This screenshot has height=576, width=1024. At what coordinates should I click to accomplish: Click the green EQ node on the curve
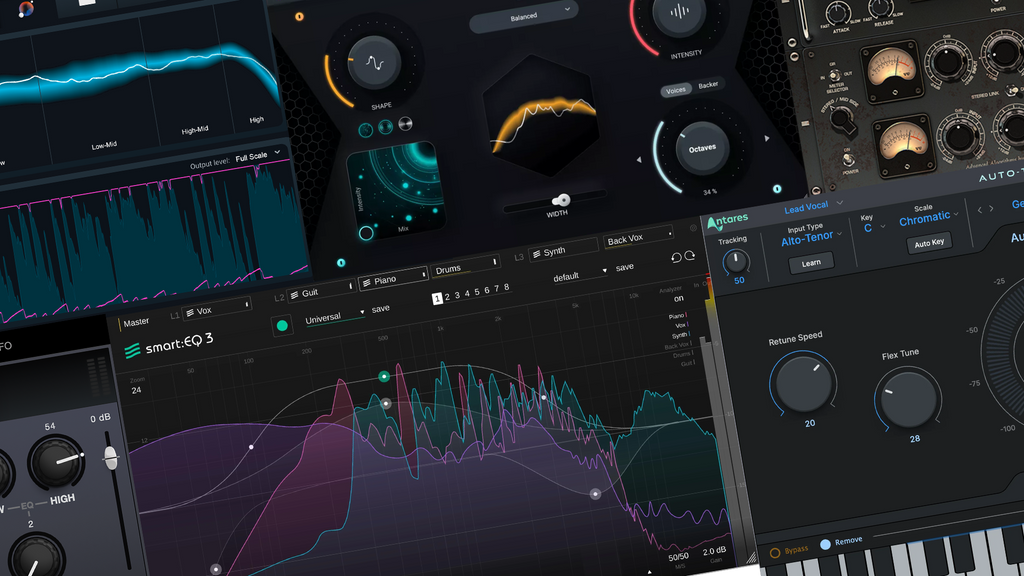point(384,376)
